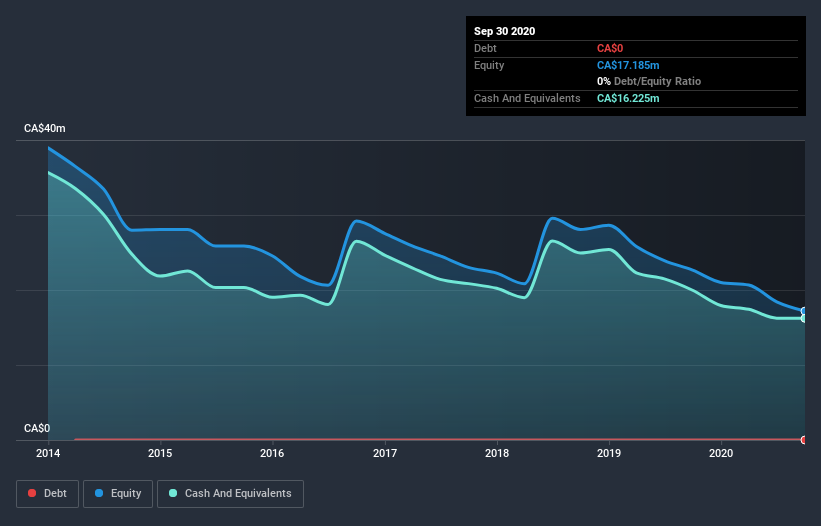Toggle the Debt series legend button
This screenshot has width=821, height=526.
[48, 494]
